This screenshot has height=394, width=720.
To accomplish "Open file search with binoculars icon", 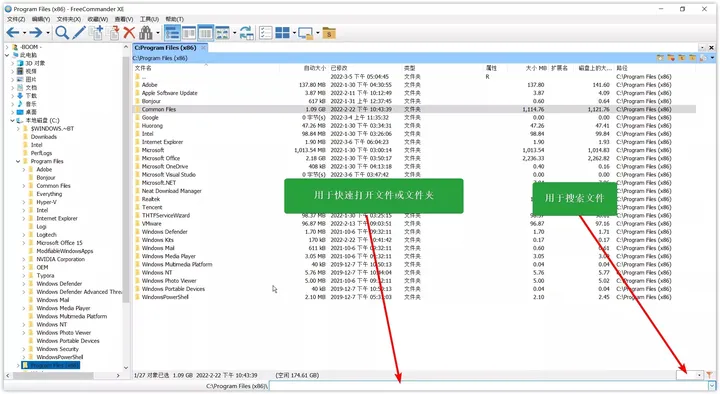I will coord(146,33).
